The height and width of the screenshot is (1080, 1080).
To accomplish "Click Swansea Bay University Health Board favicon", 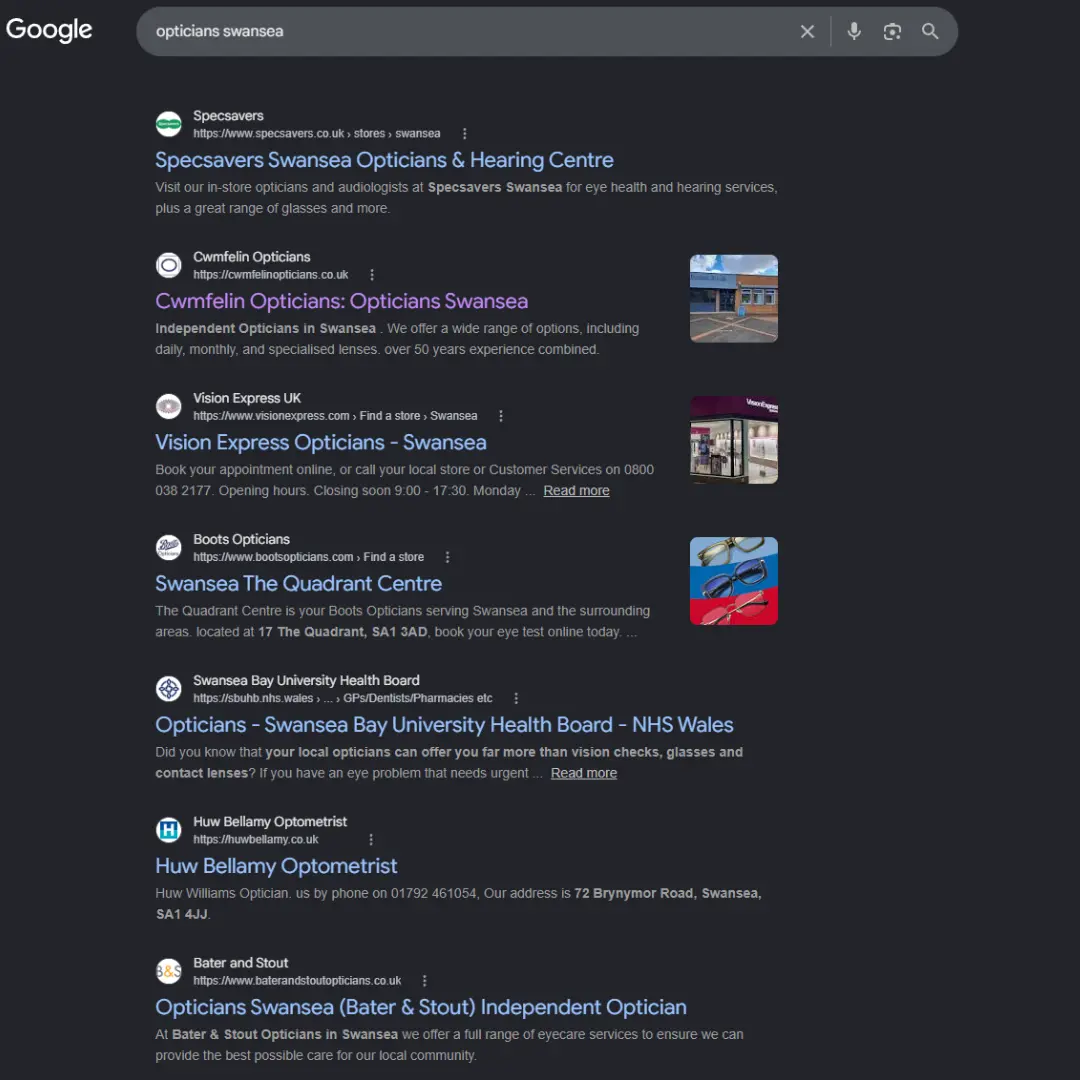I will coord(169,689).
